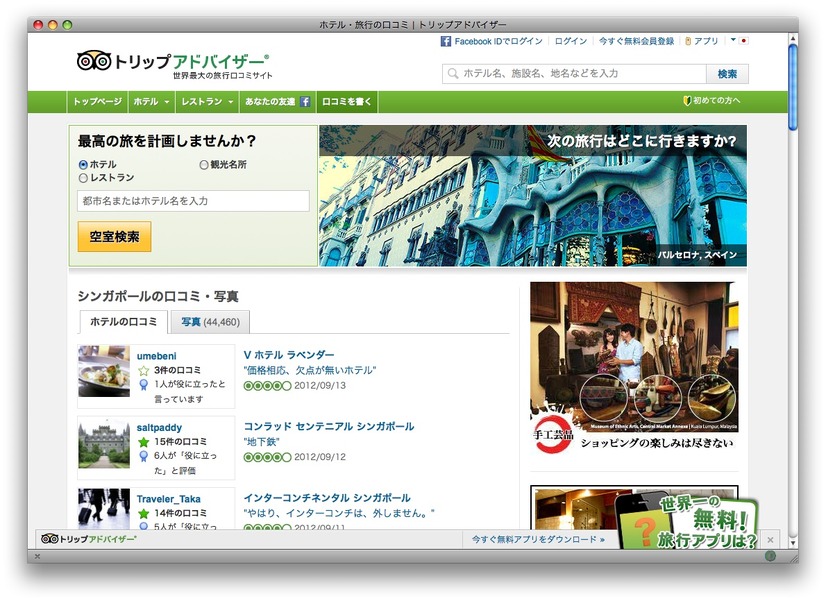Screen dimensions: 826x601
Task: Click the 検索 search button
Action: coord(727,74)
